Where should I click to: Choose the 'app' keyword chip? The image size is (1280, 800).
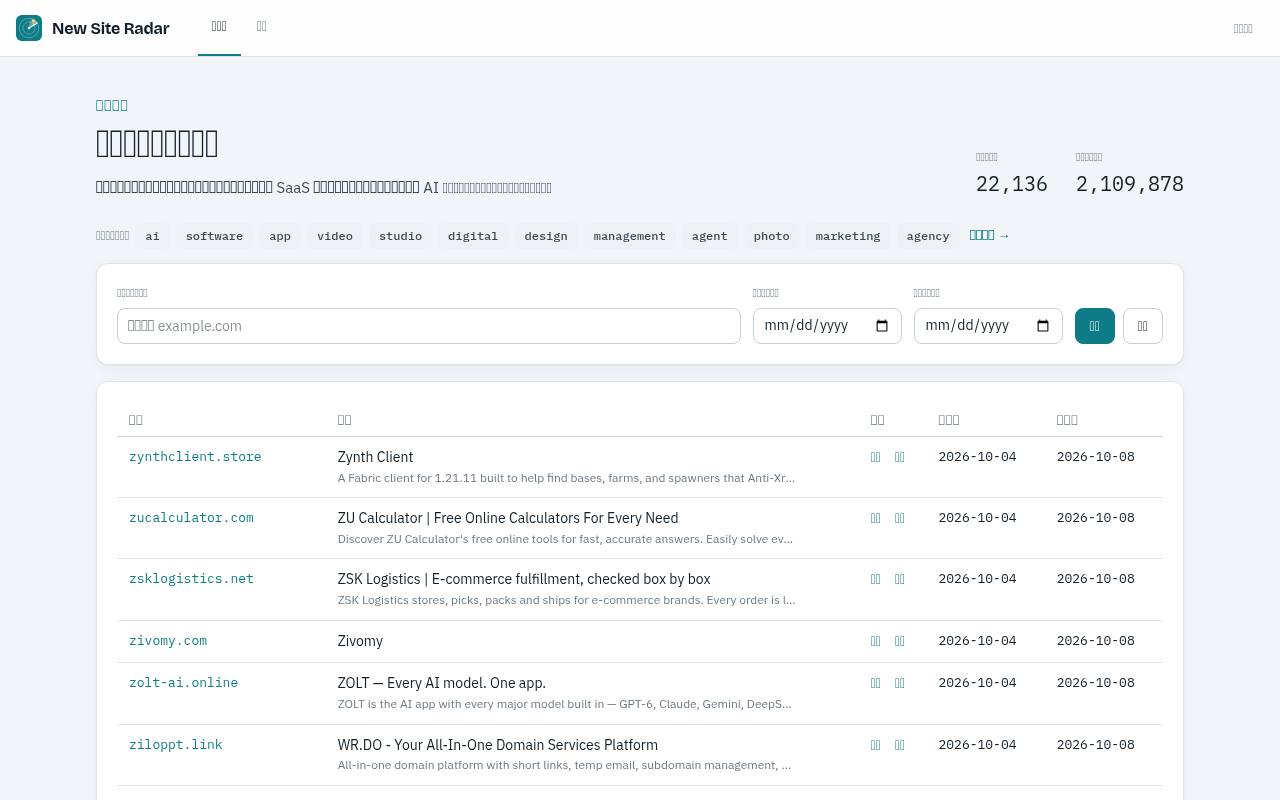pyautogui.click(x=280, y=236)
